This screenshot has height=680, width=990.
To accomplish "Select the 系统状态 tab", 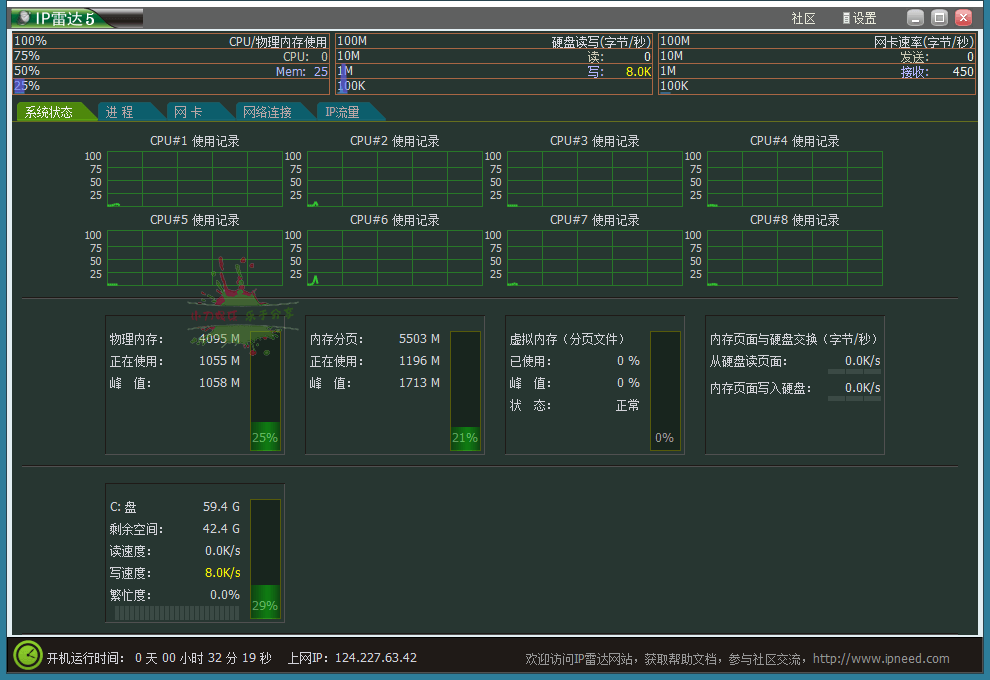I will coord(49,112).
